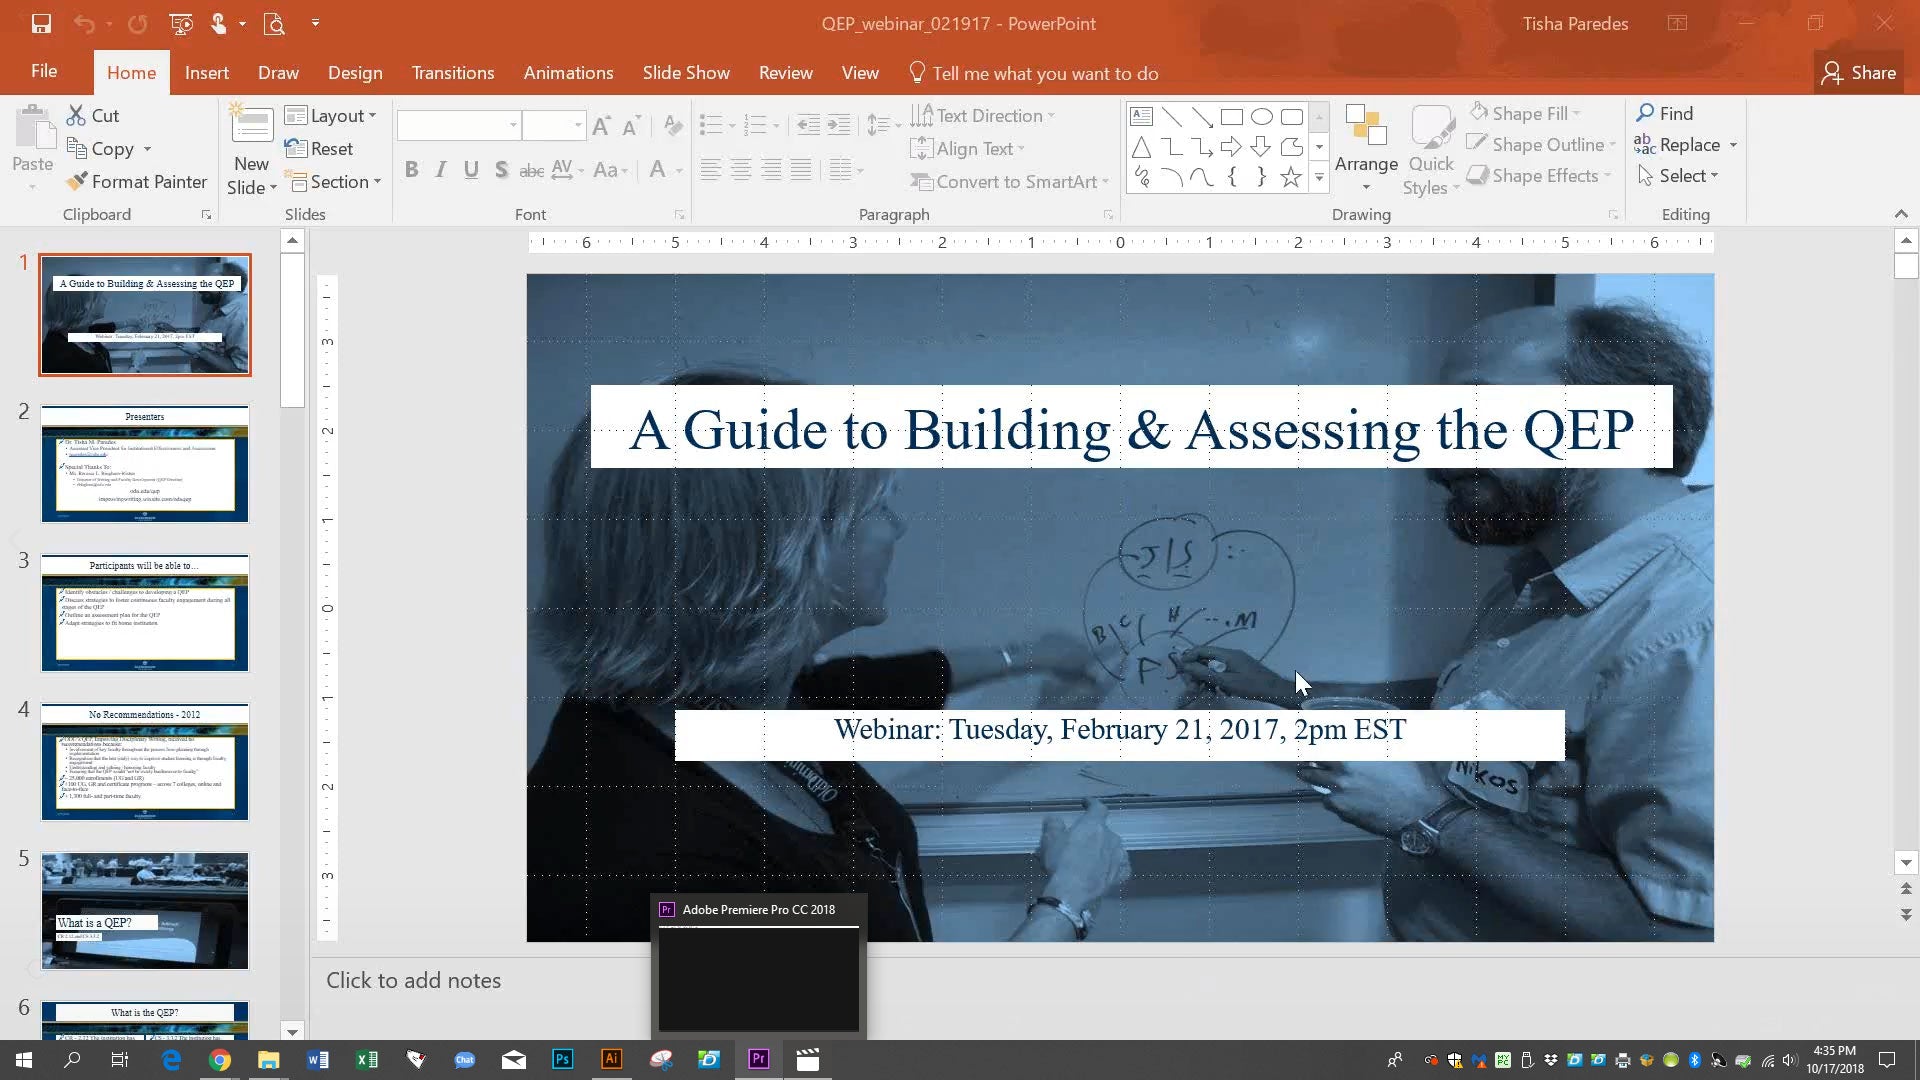
Task: Click the Format Painter brush icon
Action: 77,182
